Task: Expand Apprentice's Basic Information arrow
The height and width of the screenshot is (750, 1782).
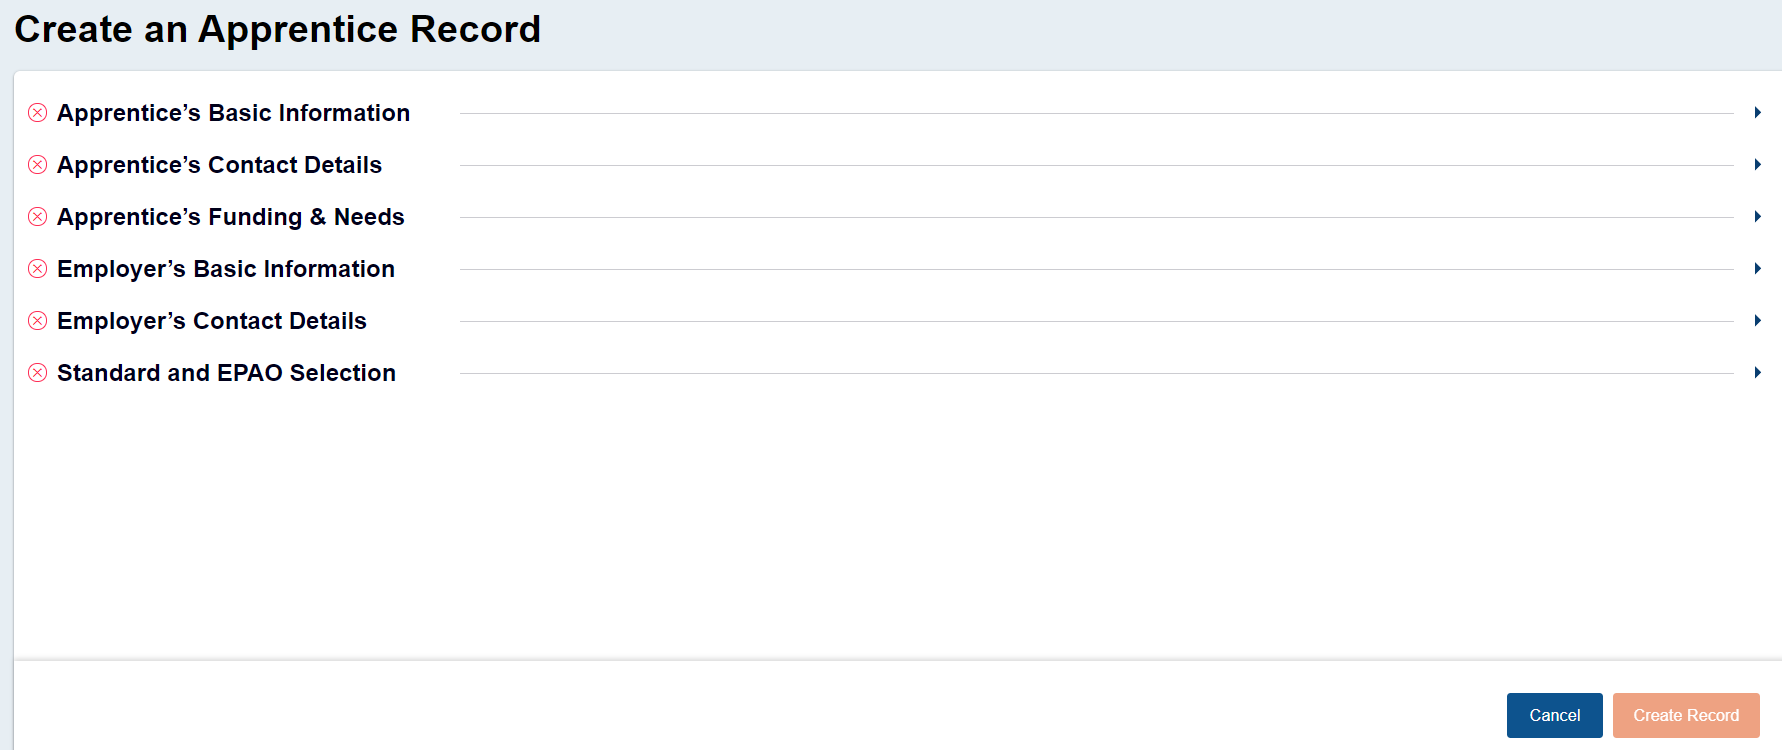Action: tap(1757, 113)
